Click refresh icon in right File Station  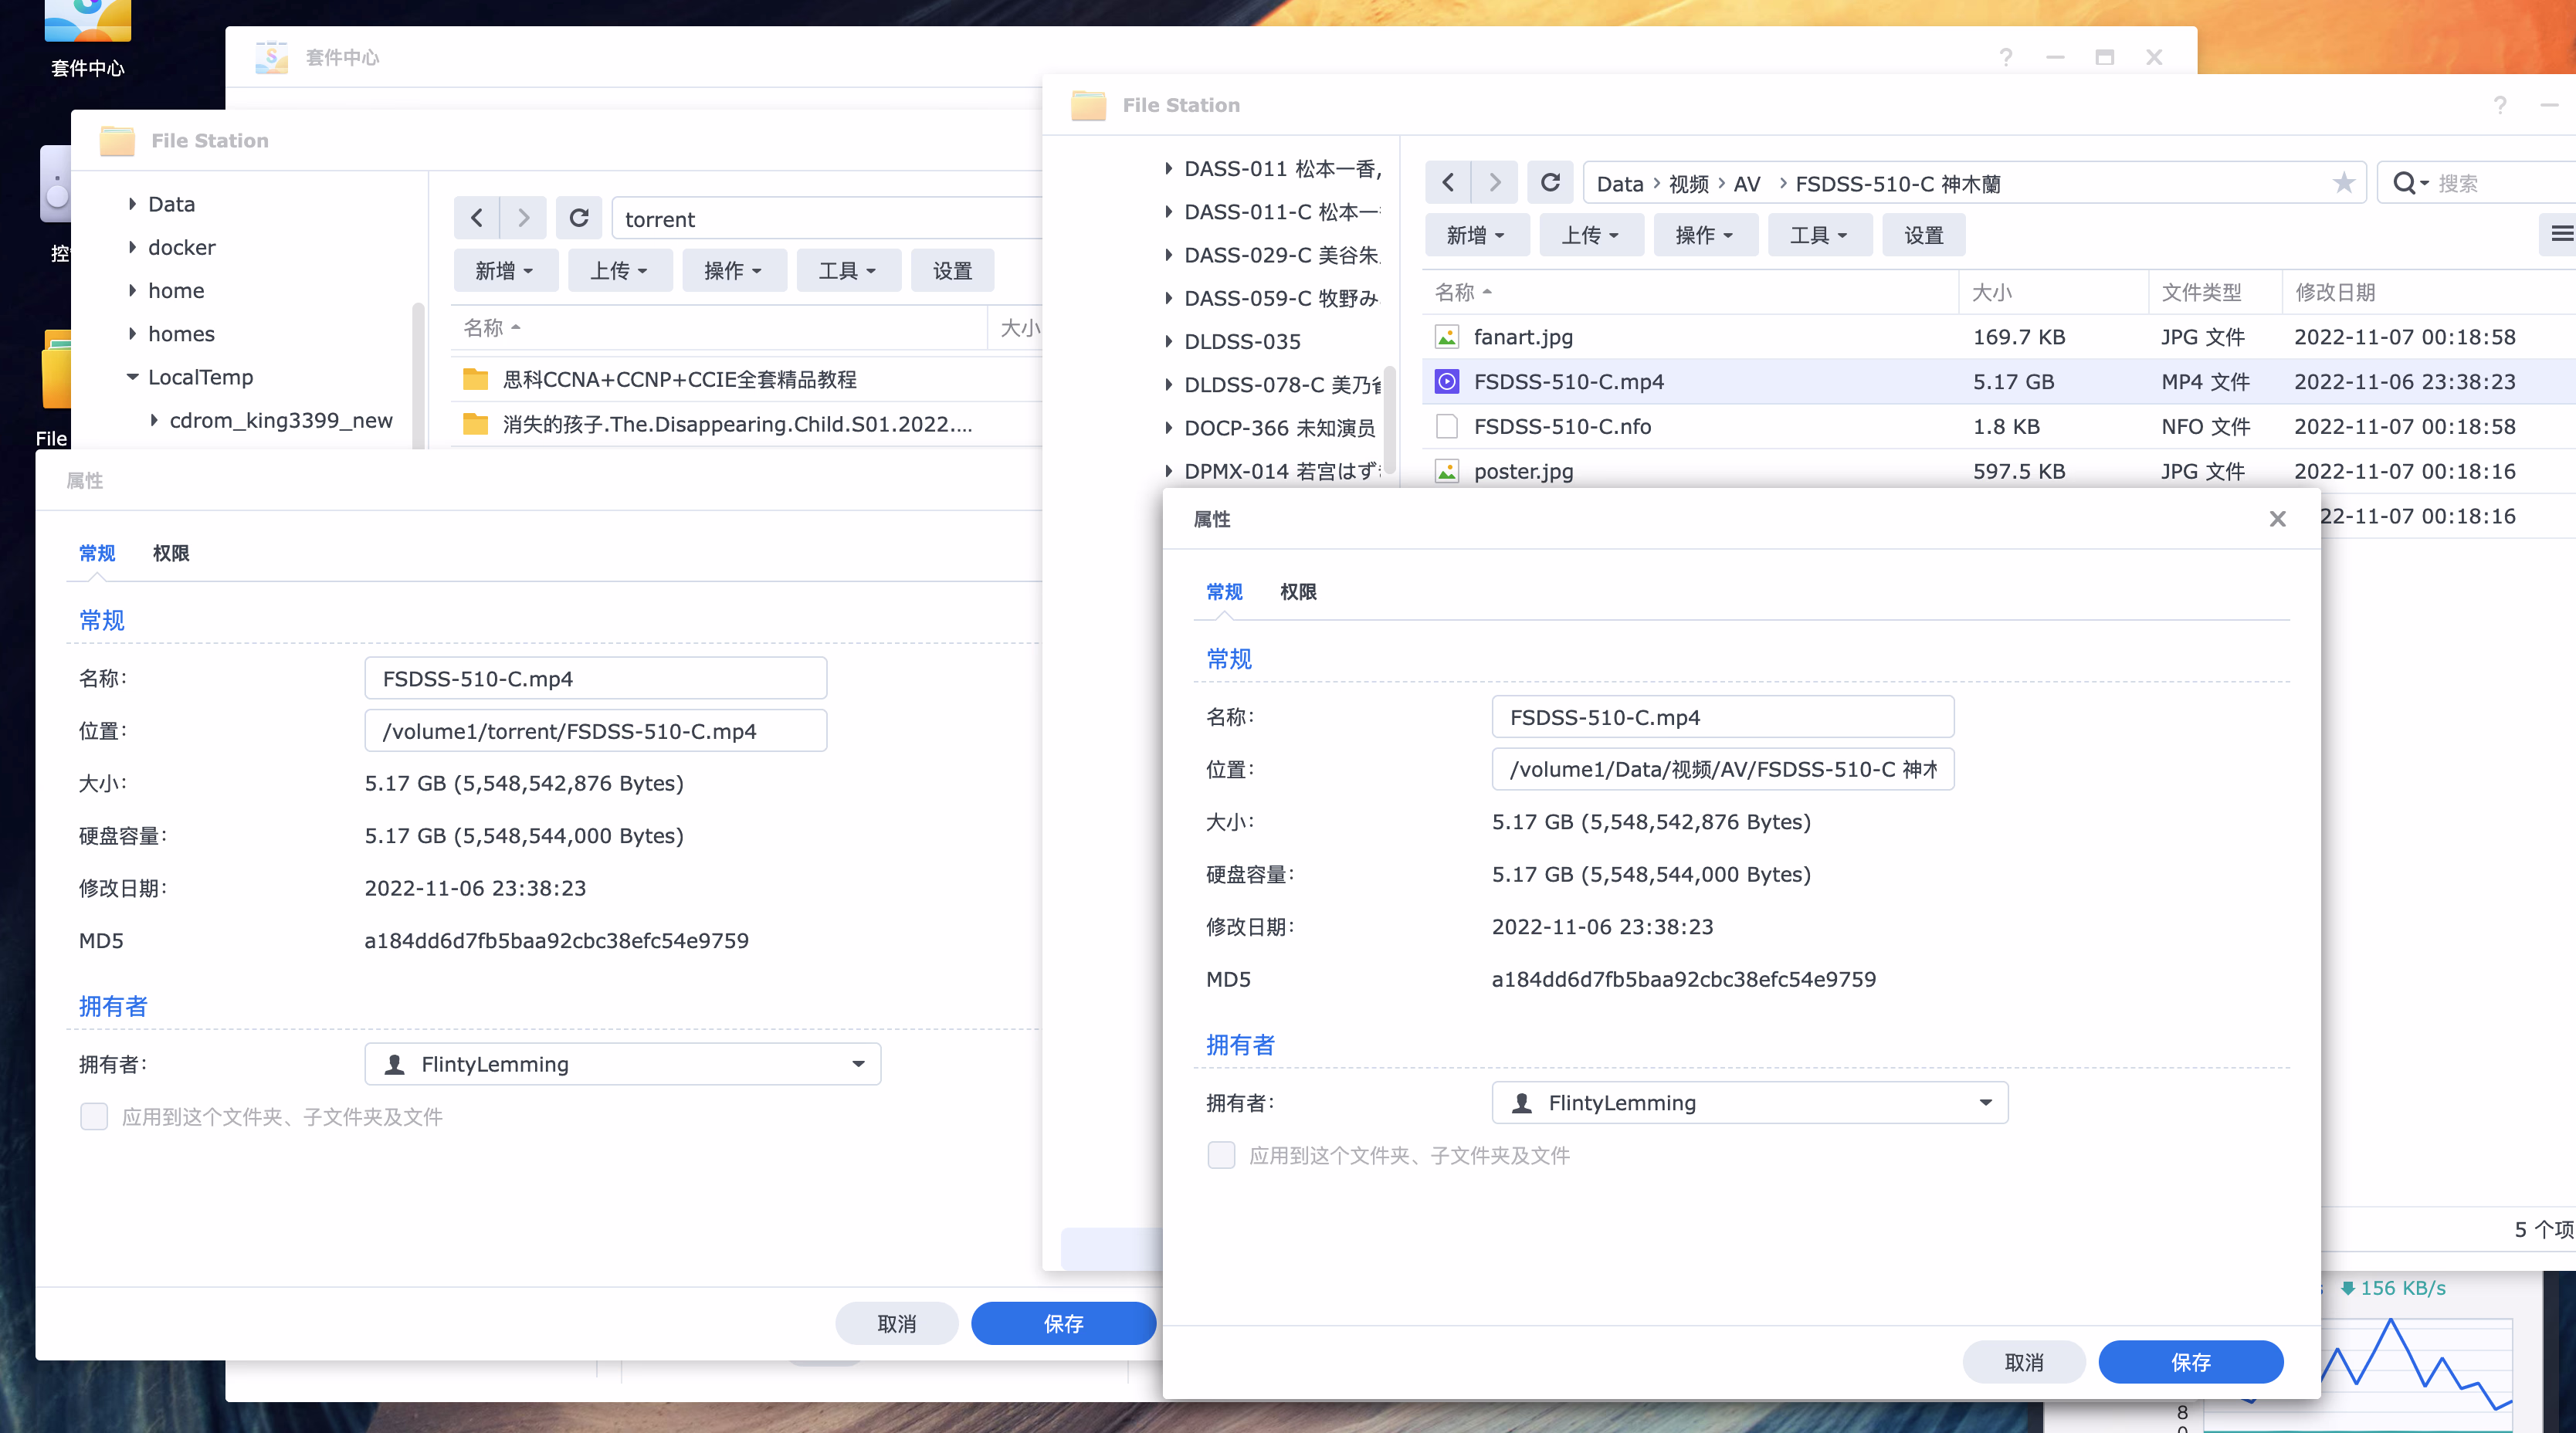coord(1550,183)
